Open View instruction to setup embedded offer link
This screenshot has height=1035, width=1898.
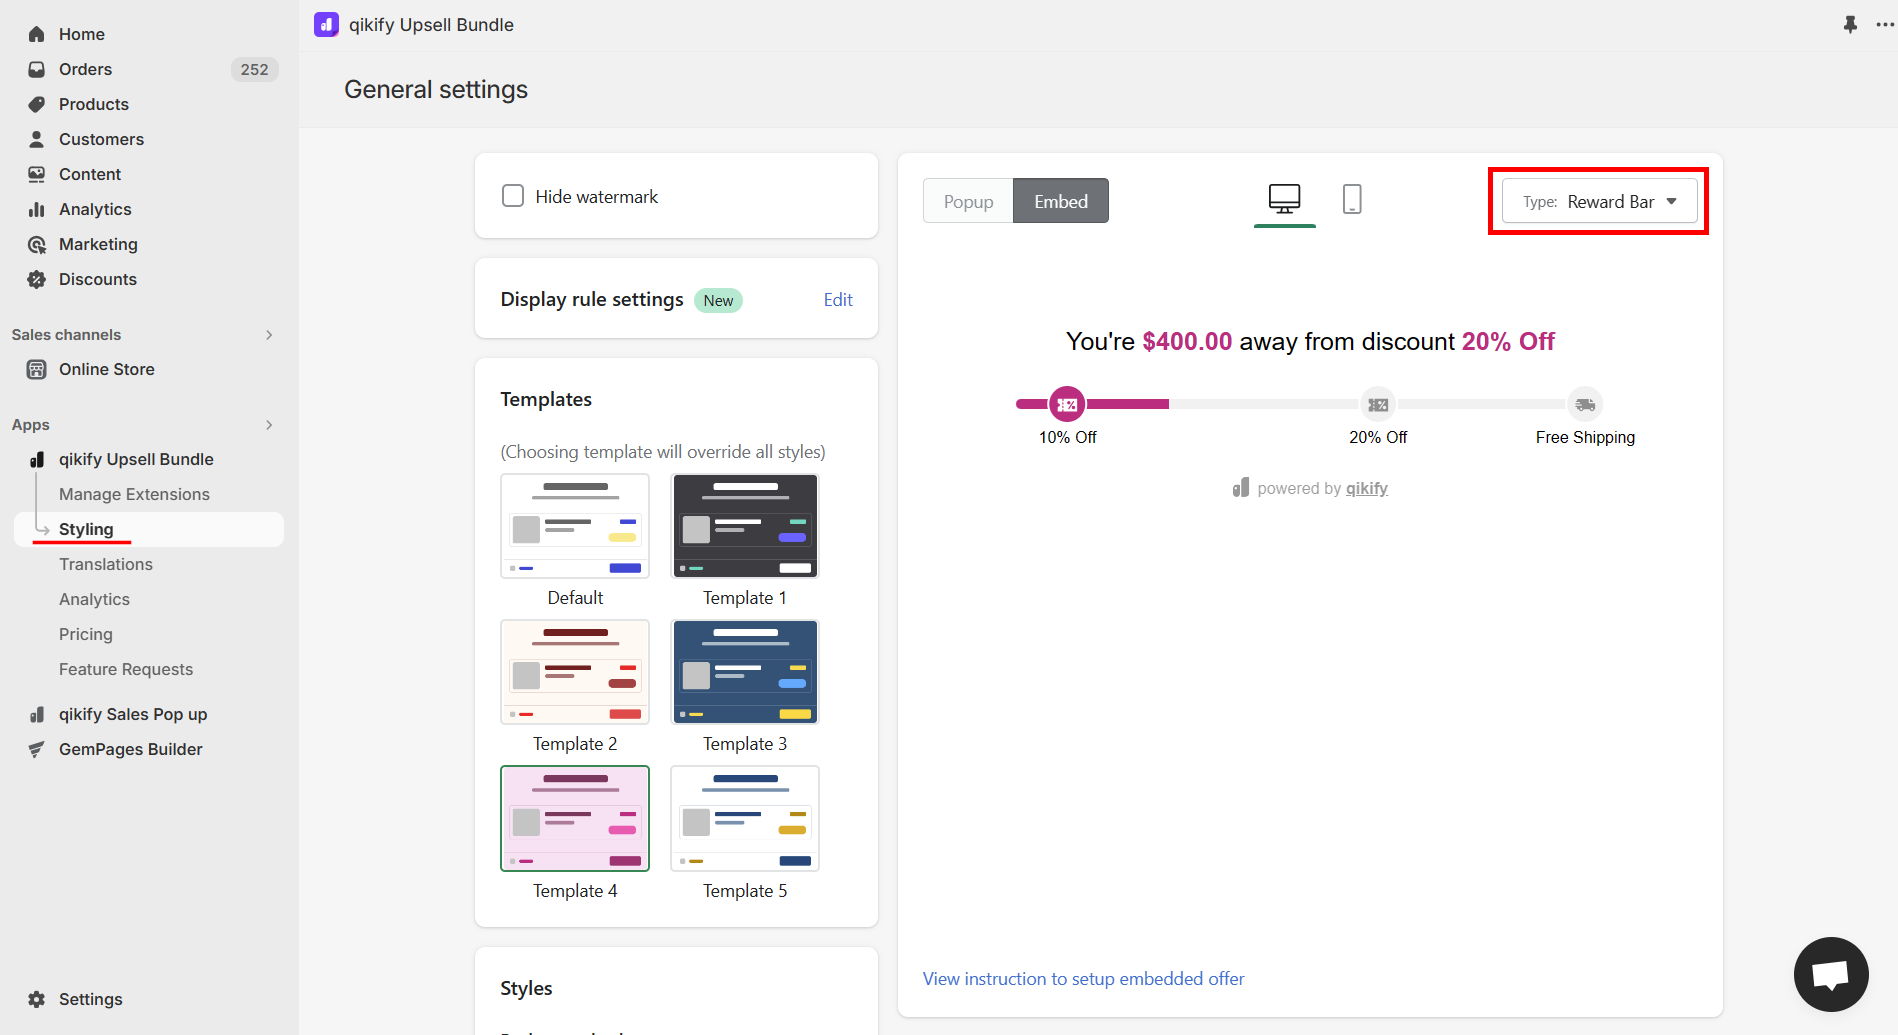point(1083,979)
